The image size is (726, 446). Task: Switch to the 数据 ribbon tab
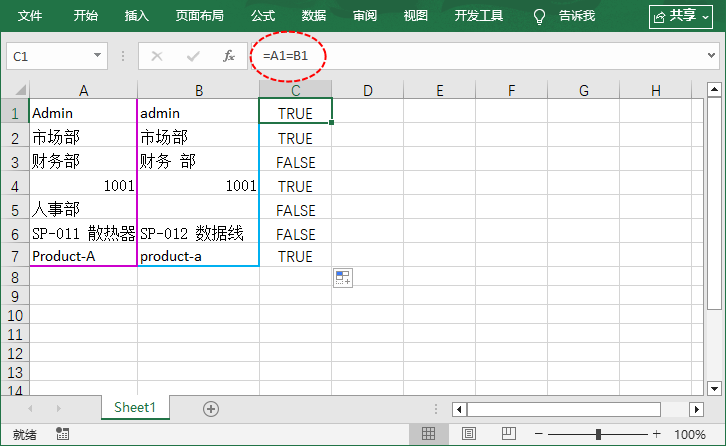314,16
